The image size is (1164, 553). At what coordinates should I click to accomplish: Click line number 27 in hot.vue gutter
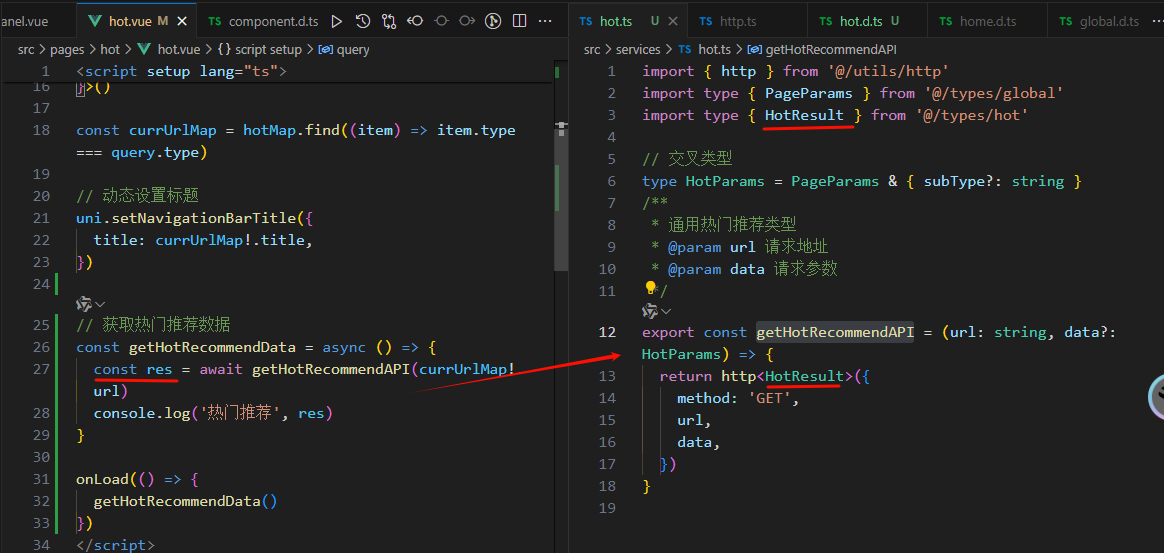click(42, 369)
